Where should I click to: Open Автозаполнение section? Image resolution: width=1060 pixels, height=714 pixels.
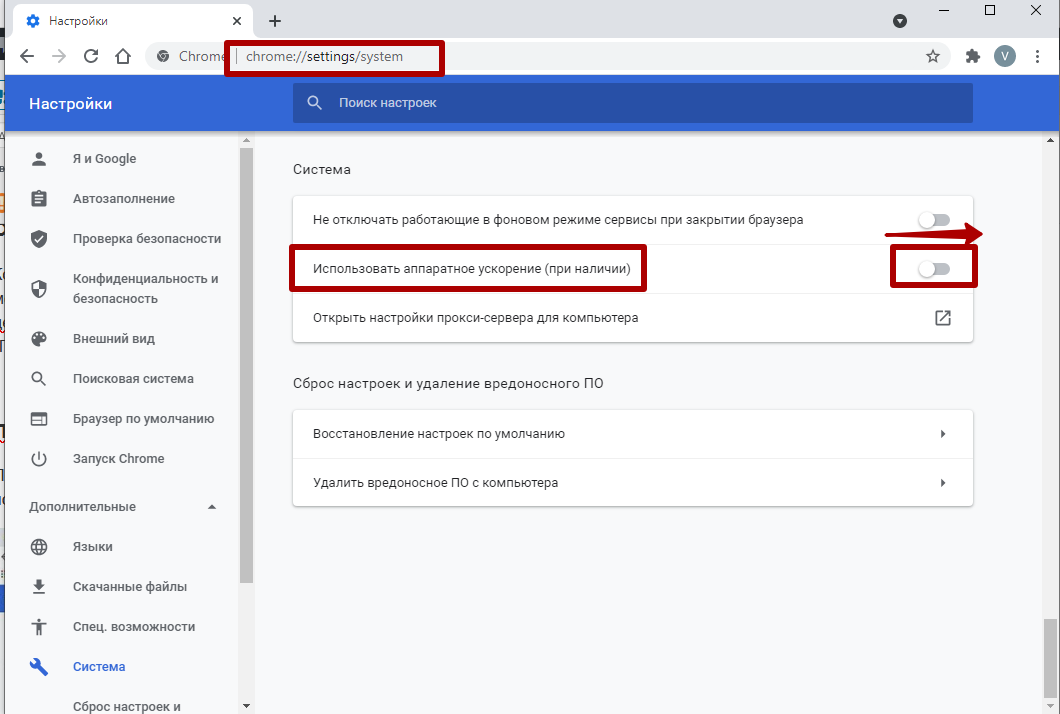pyautogui.click(x=123, y=199)
